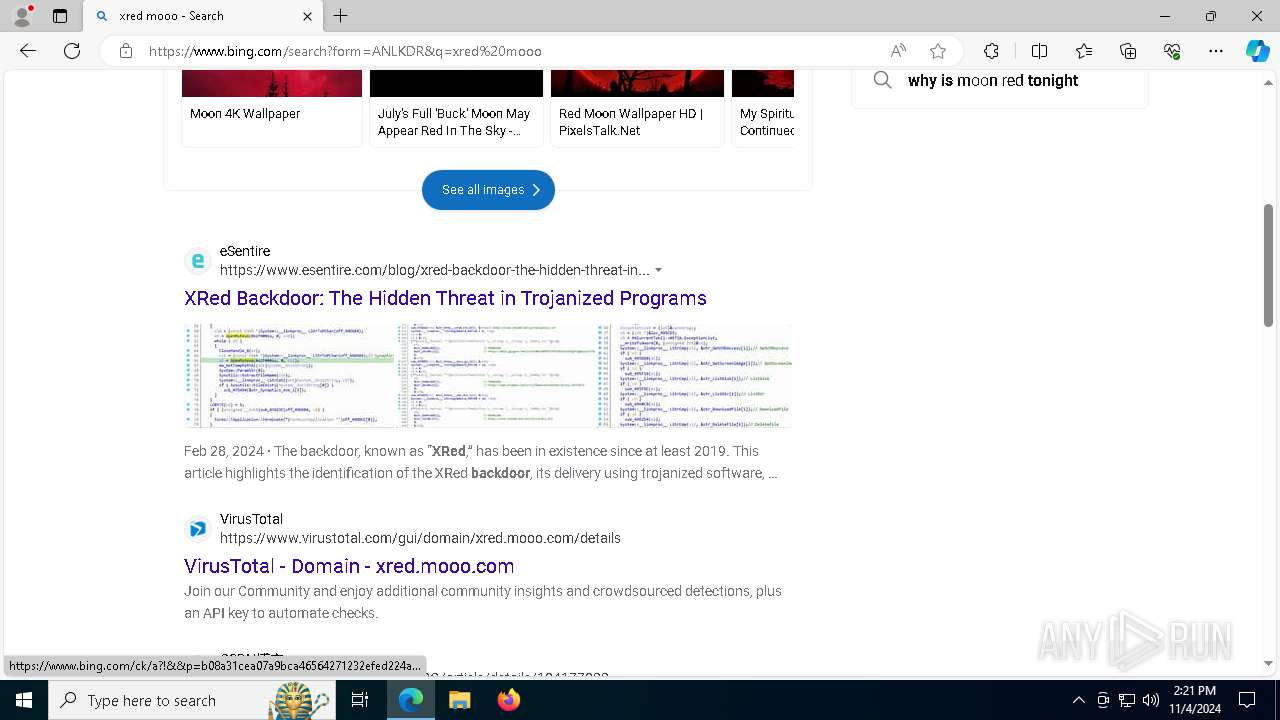
Task: Click 'See all images' button
Action: point(488,190)
